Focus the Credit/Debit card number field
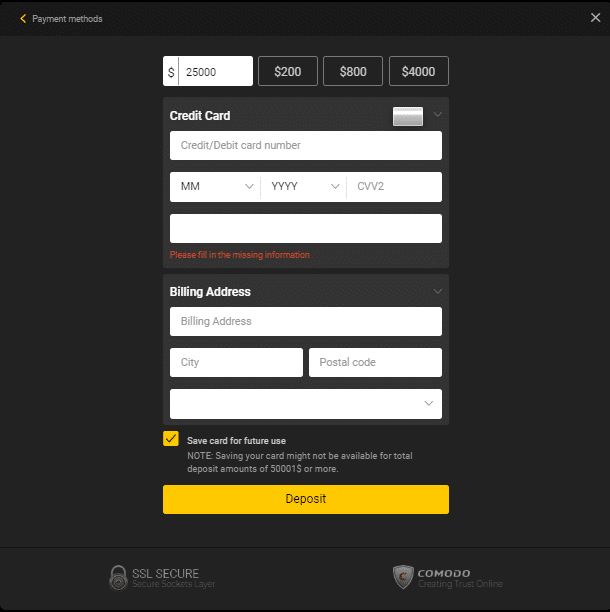Viewport: 610px width, 612px height. 305,146
